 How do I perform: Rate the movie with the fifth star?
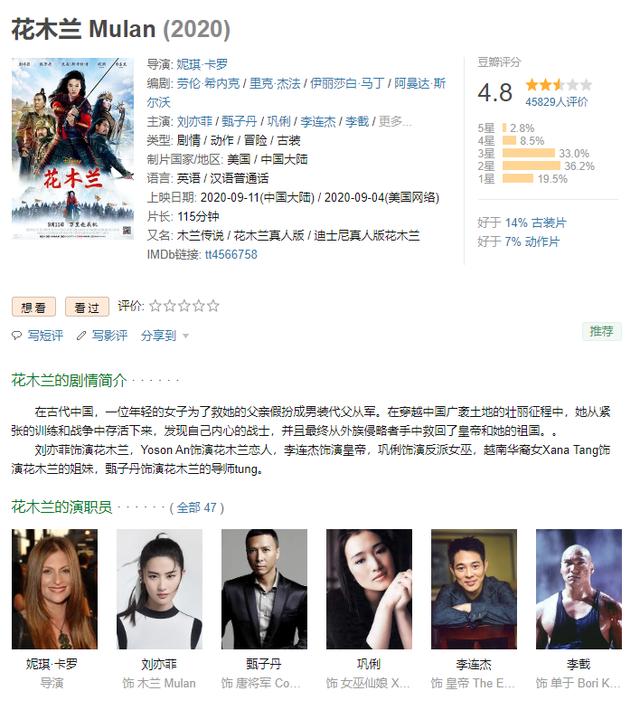pos(213,306)
